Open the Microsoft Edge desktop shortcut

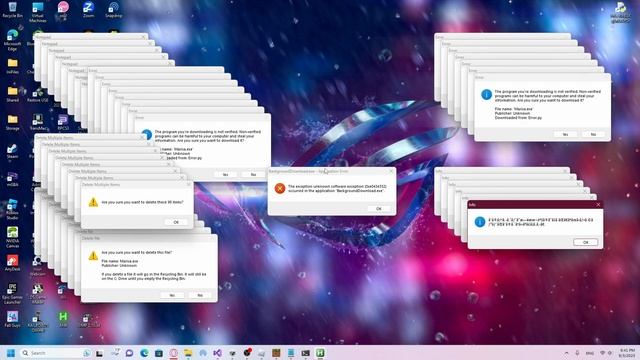(12, 40)
